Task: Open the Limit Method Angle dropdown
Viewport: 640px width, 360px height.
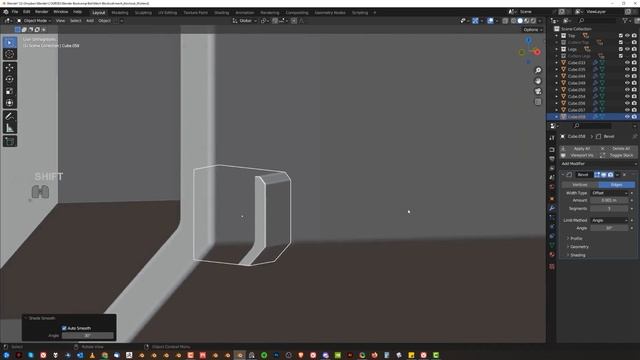Action: coord(610,220)
